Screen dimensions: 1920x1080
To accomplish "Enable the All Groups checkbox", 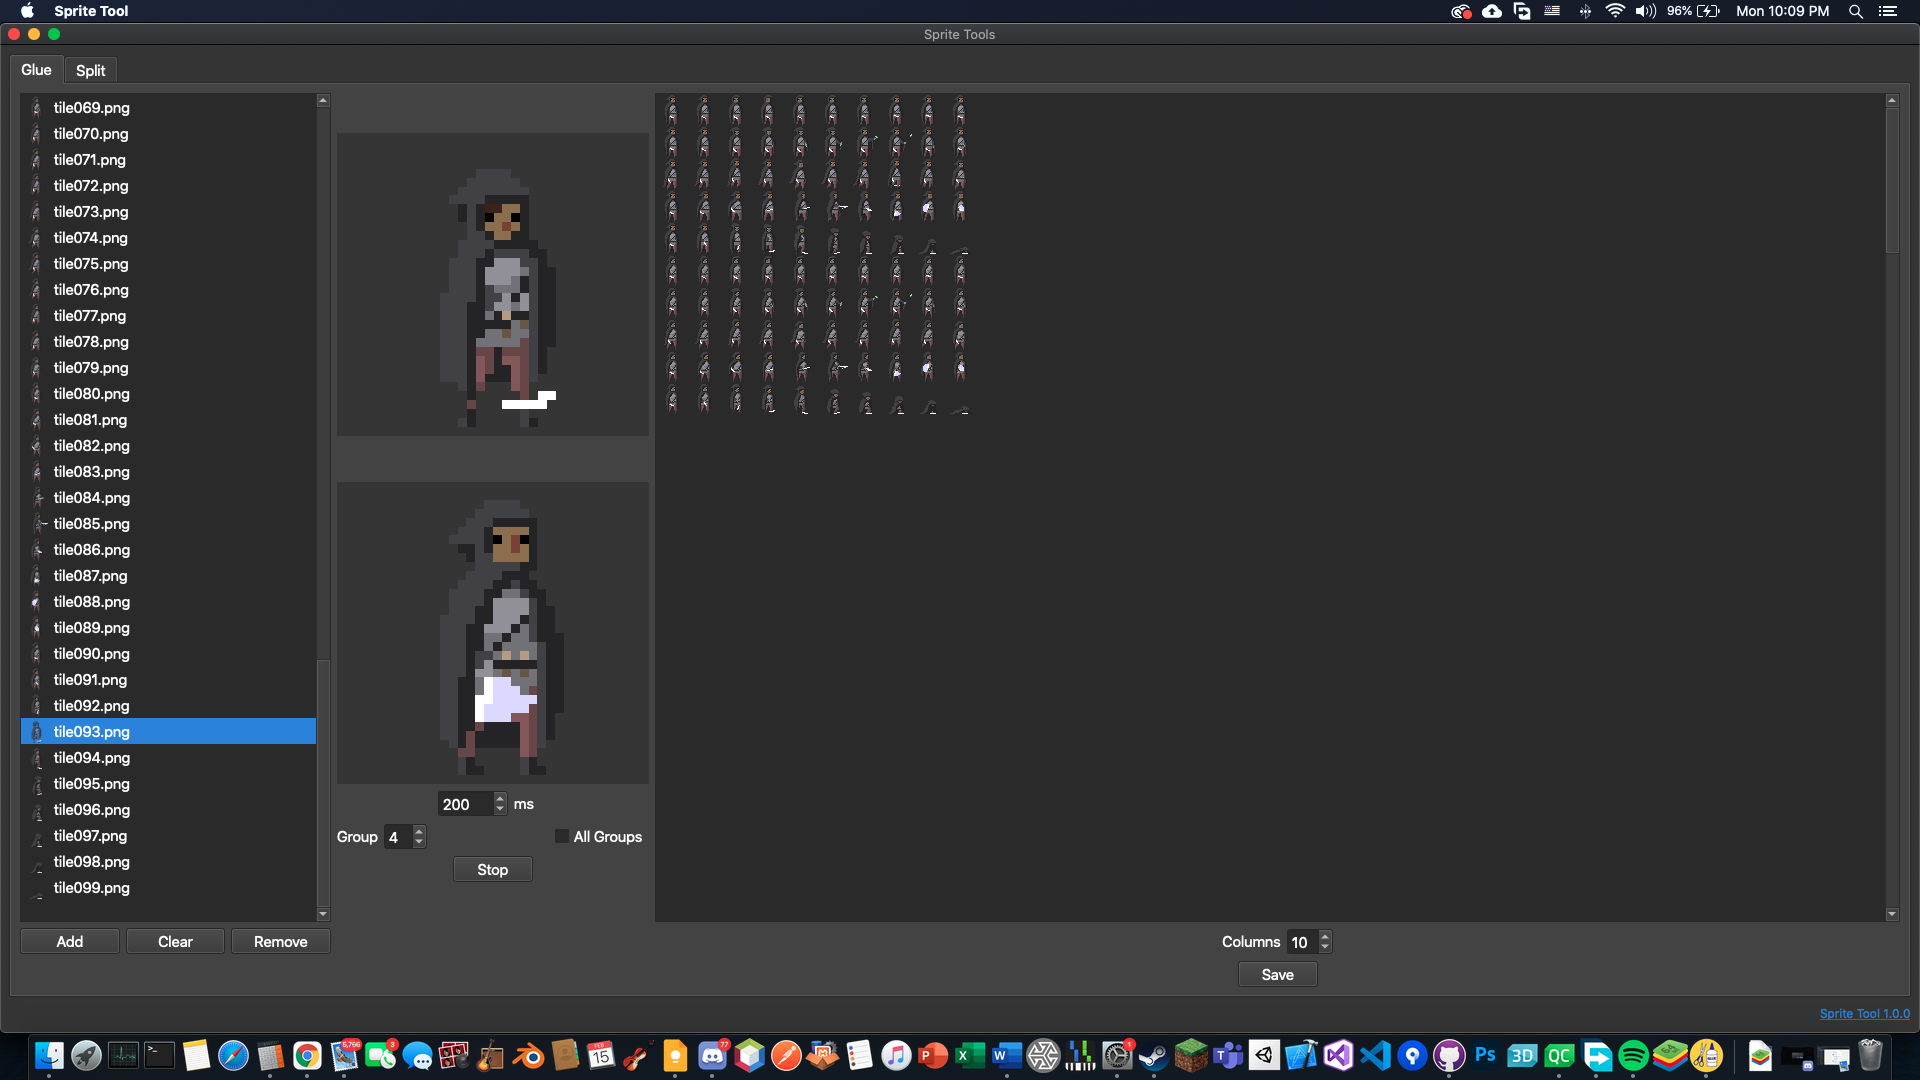I will pos(562,837).
